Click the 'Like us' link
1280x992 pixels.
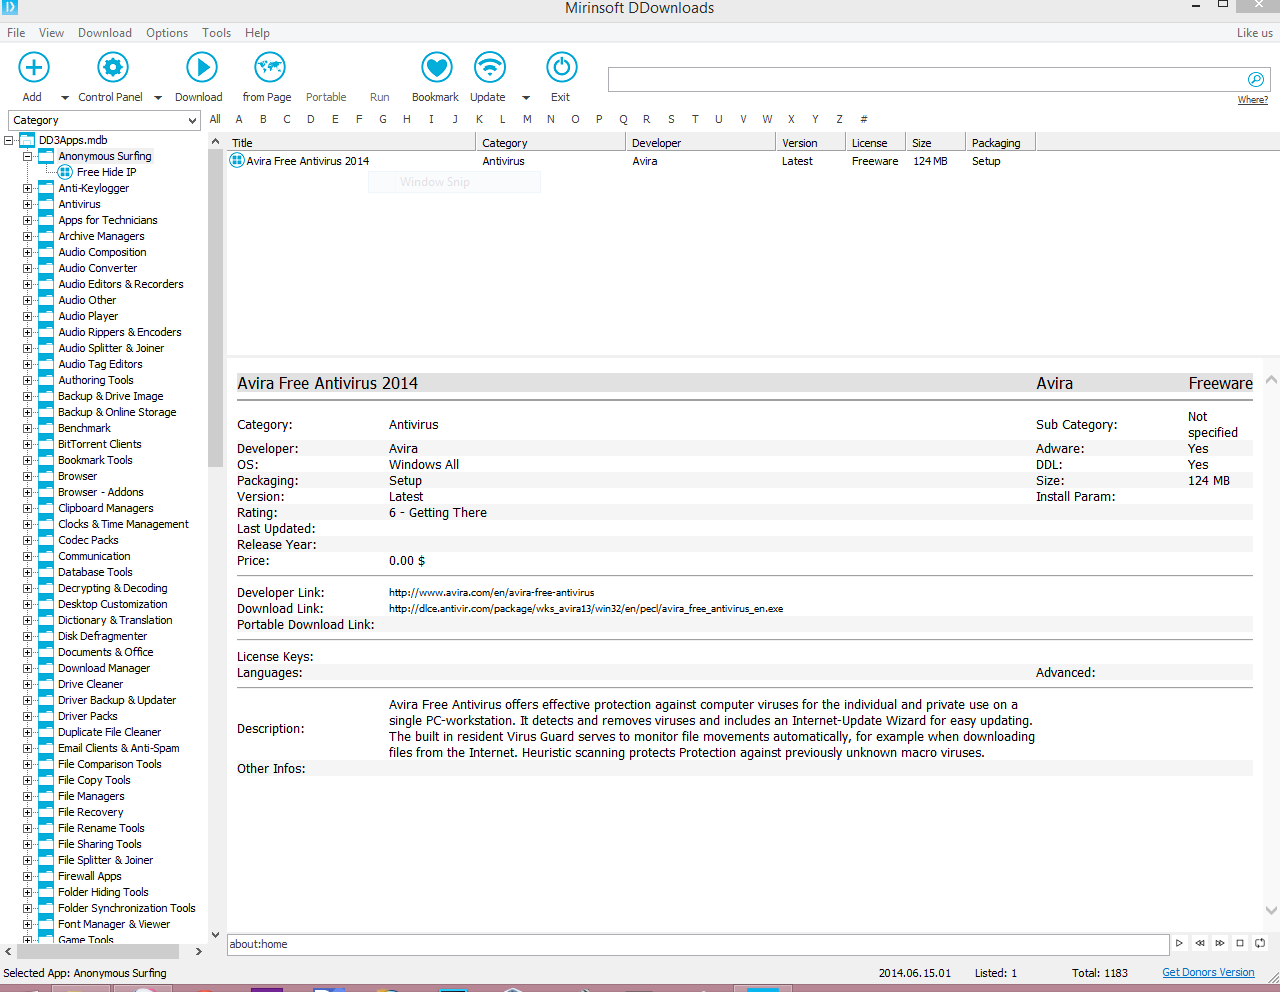coord(1254,33)
